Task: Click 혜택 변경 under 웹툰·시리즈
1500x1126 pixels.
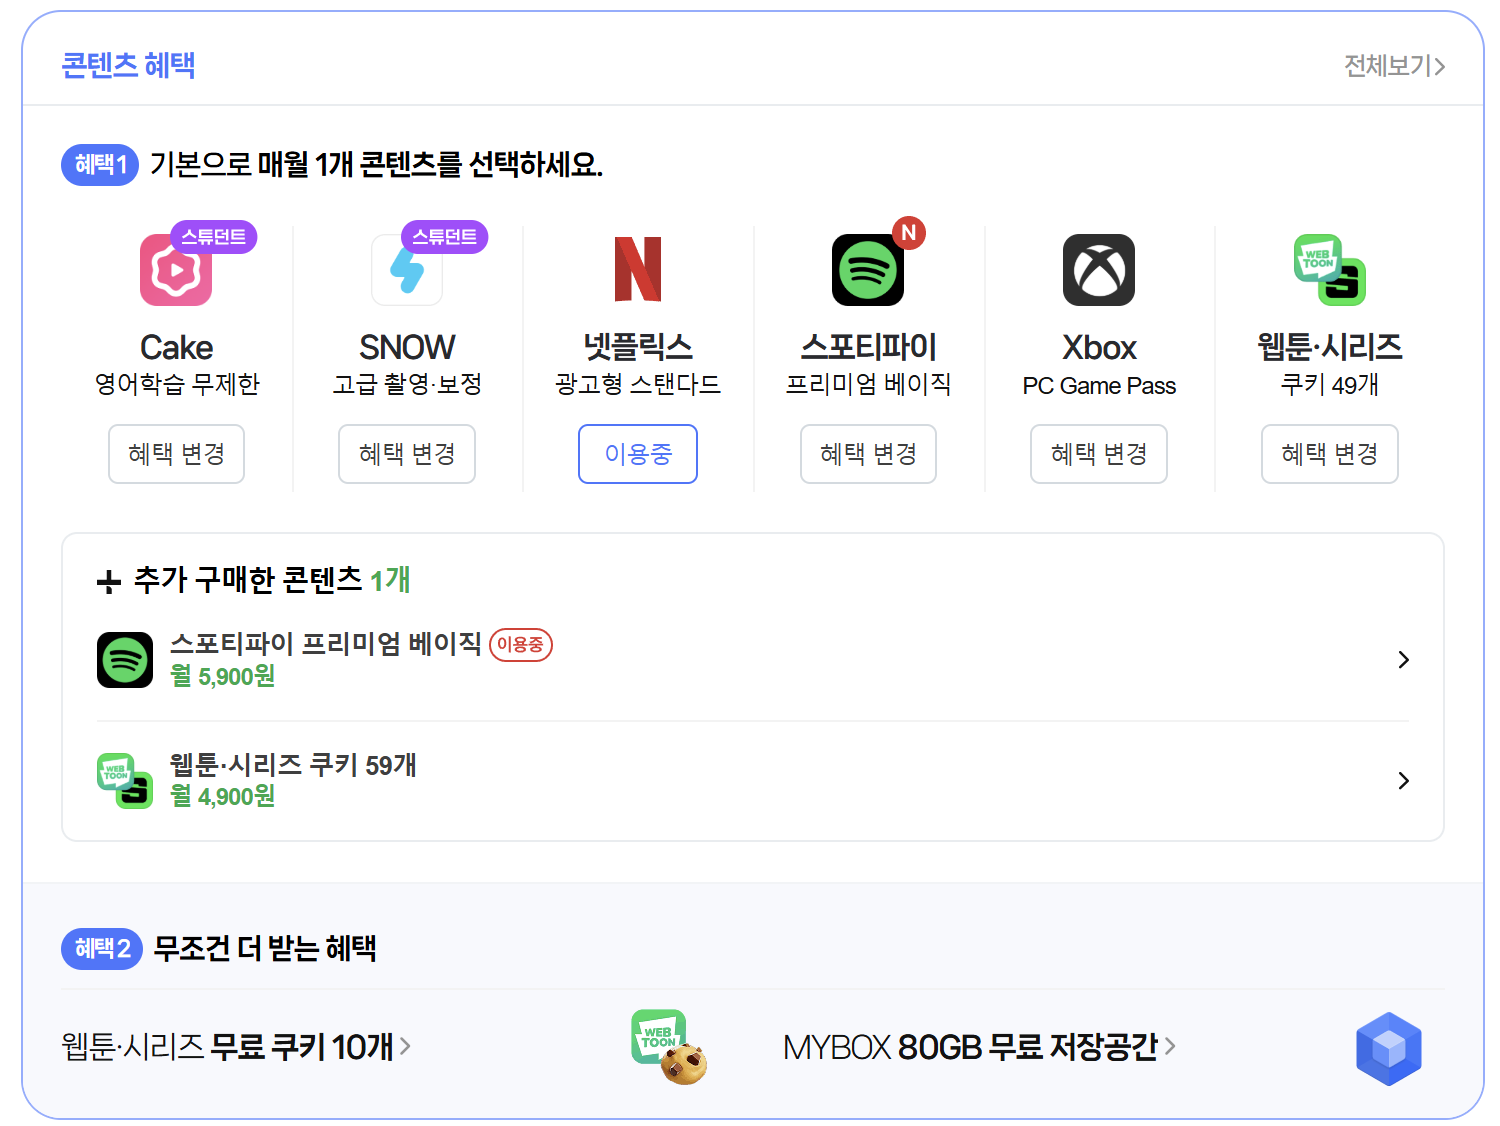Action: point(1329,454)
